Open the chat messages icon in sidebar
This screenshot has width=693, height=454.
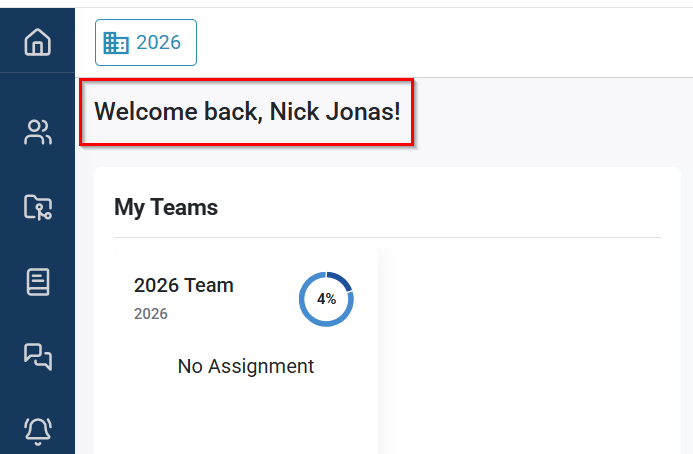coord(37,356)
